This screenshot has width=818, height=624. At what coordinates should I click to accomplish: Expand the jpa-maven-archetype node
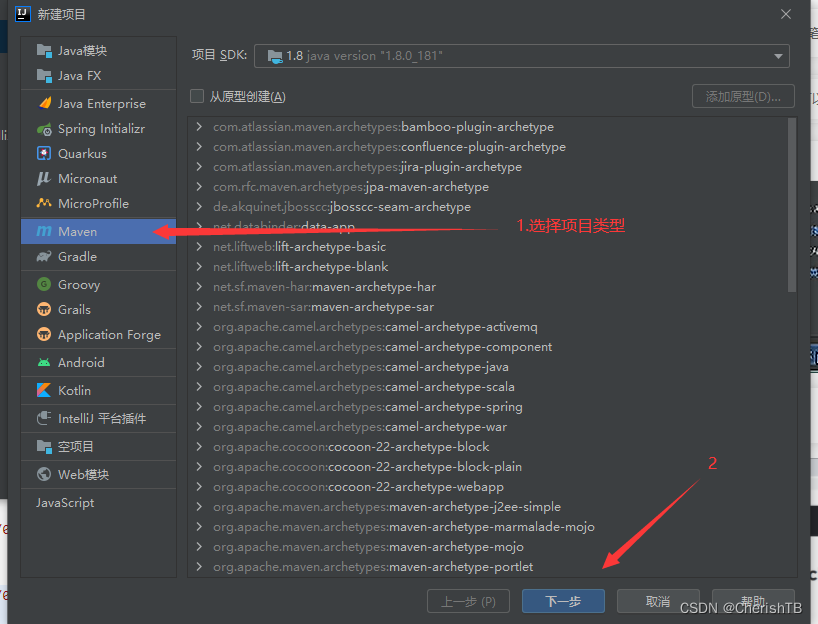(199, 186)
